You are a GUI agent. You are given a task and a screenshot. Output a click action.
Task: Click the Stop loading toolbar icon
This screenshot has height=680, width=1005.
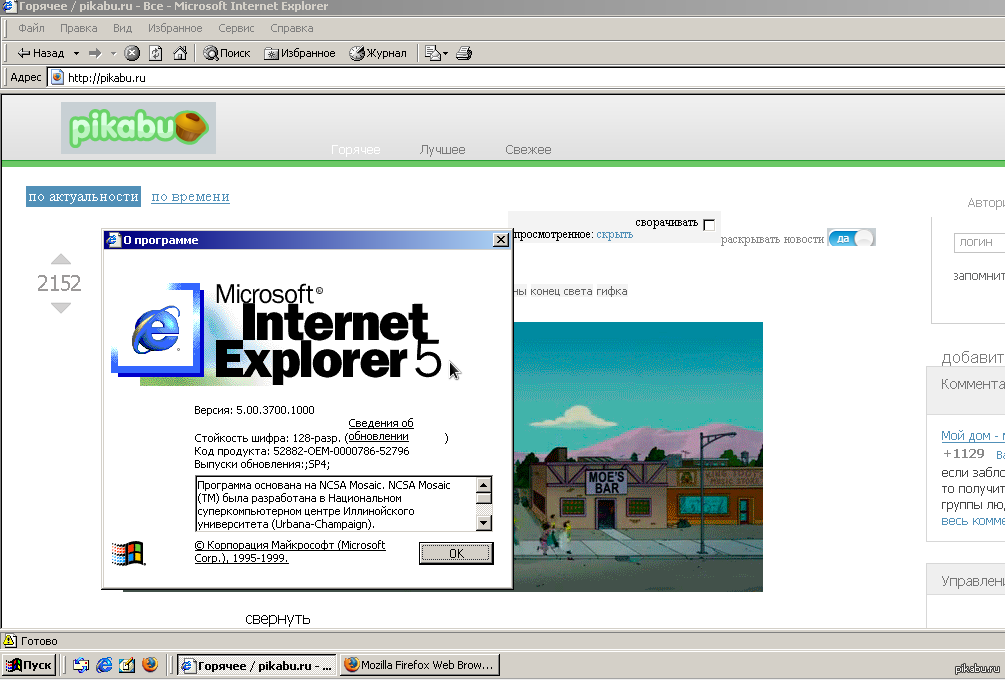click(x=132, y=53)
